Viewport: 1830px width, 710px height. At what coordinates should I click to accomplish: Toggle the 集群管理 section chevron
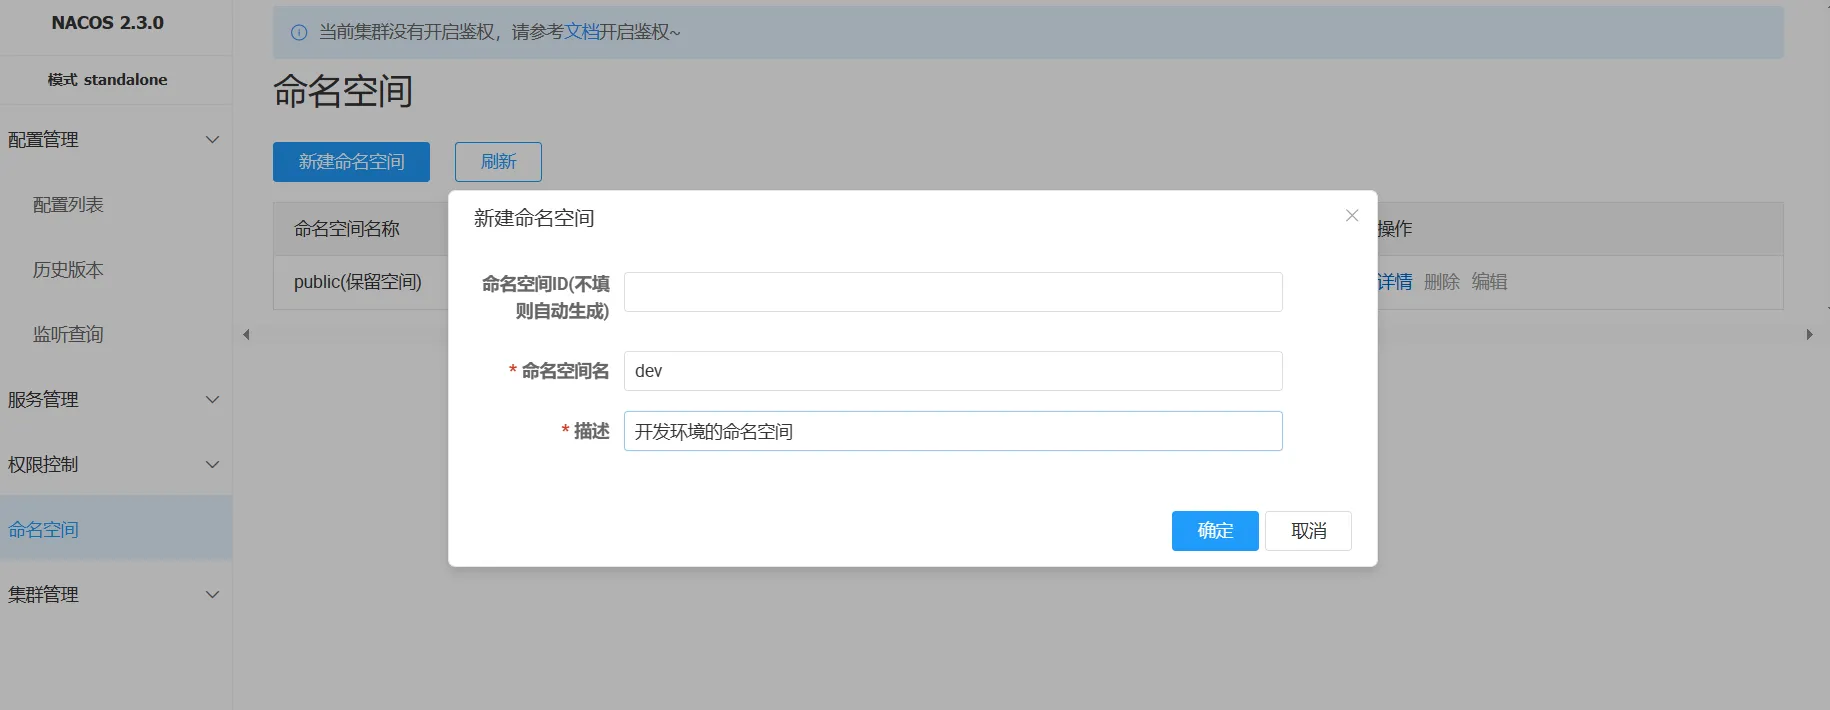coord(212,595)
